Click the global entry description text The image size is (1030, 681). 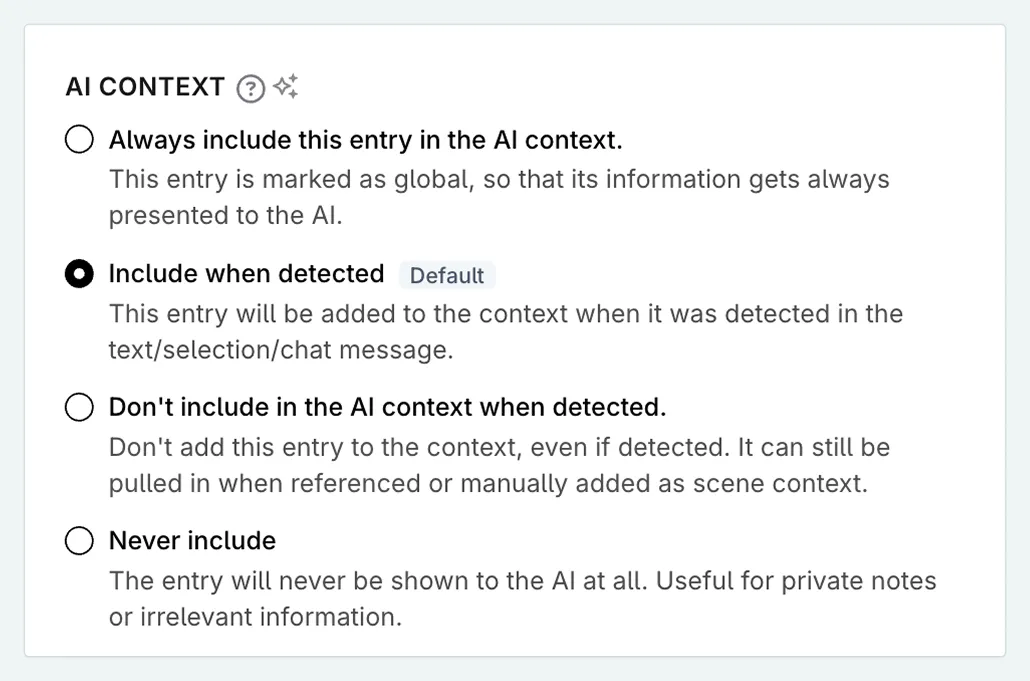pyautogui.click(x=499, y=196)
